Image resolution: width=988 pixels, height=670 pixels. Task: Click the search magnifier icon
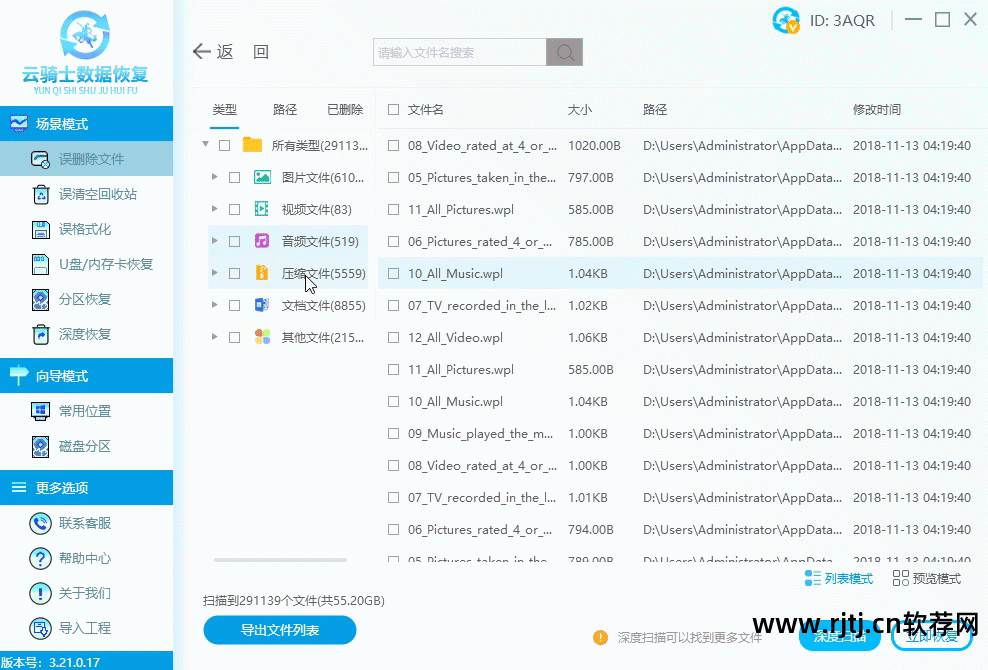(565, 52)
